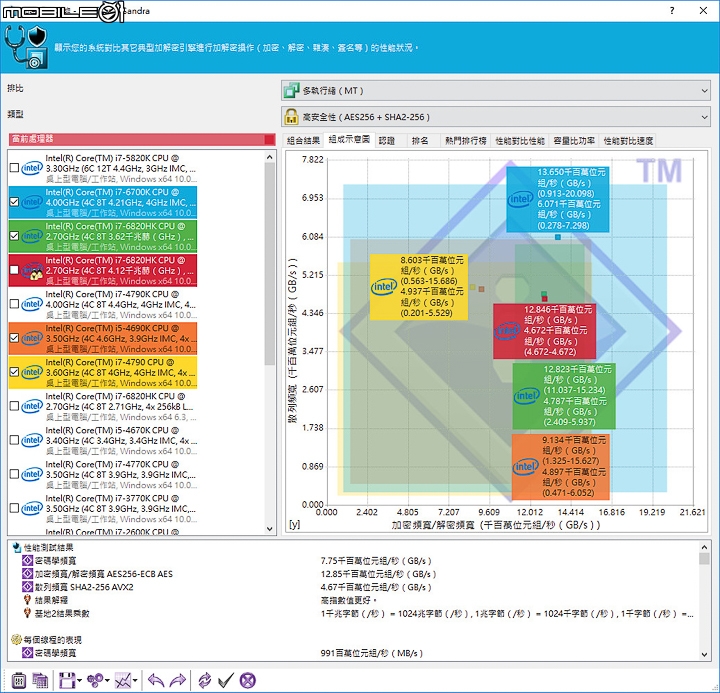Click the diamond icon beside AES256-ECB AES row

[x=28, y=574]
